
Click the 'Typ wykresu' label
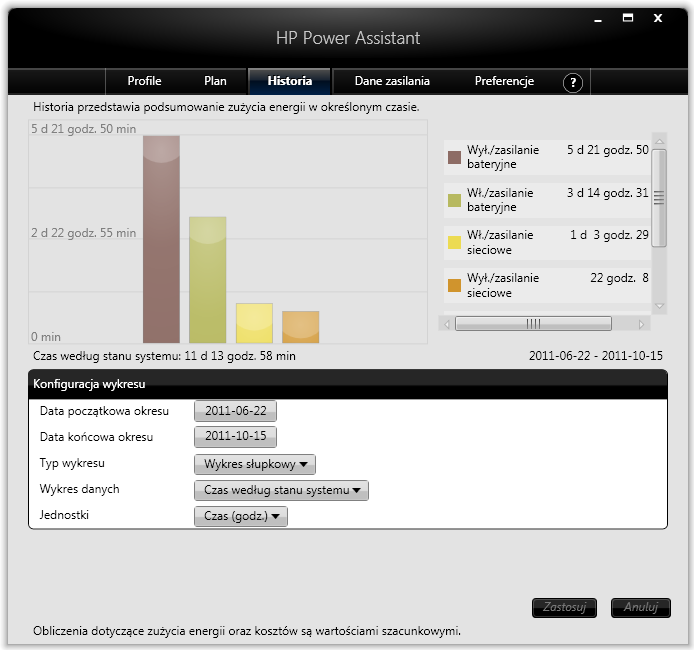tap(72, 463)
